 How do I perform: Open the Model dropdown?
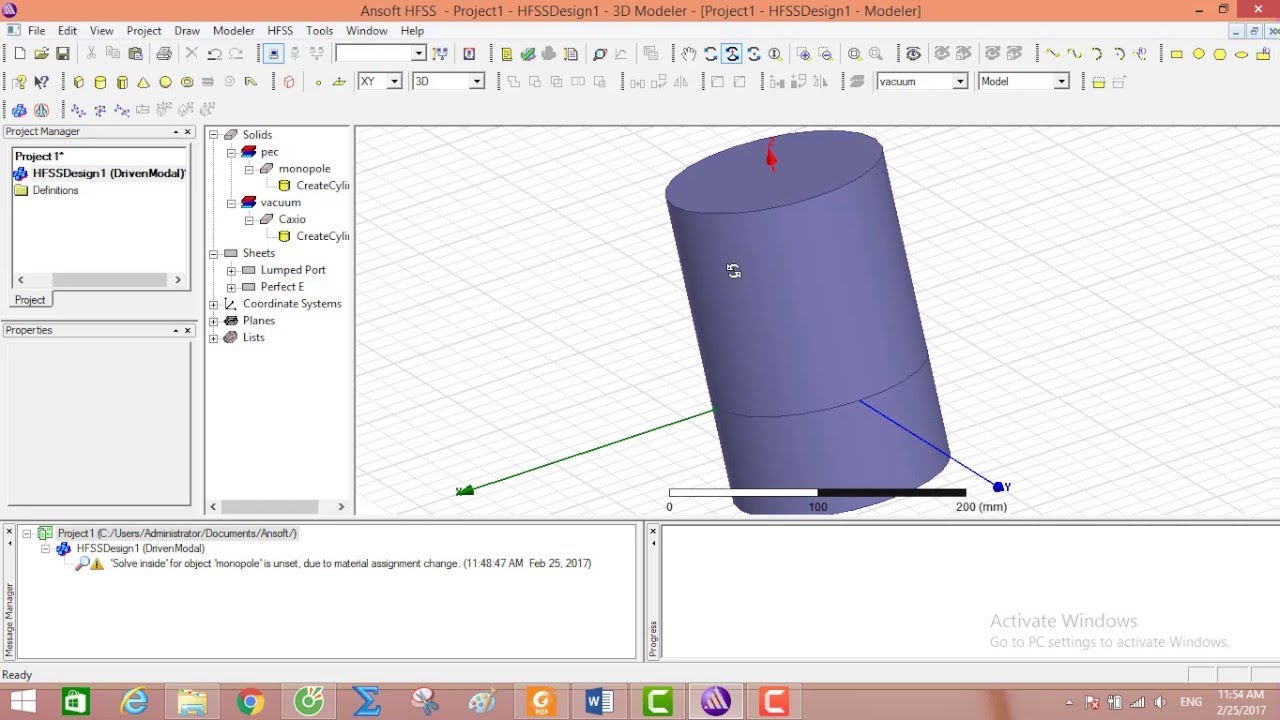click(1062, 82)
